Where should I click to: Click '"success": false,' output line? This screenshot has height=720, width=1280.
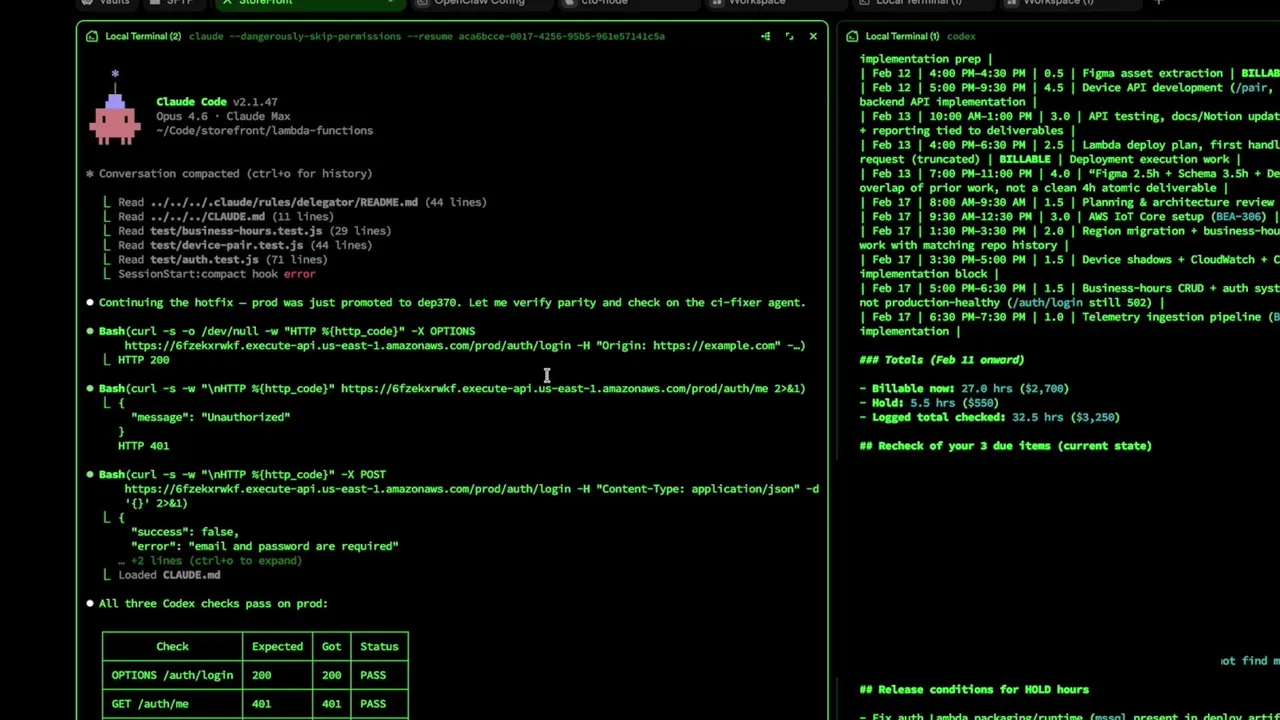click(185, 532)
